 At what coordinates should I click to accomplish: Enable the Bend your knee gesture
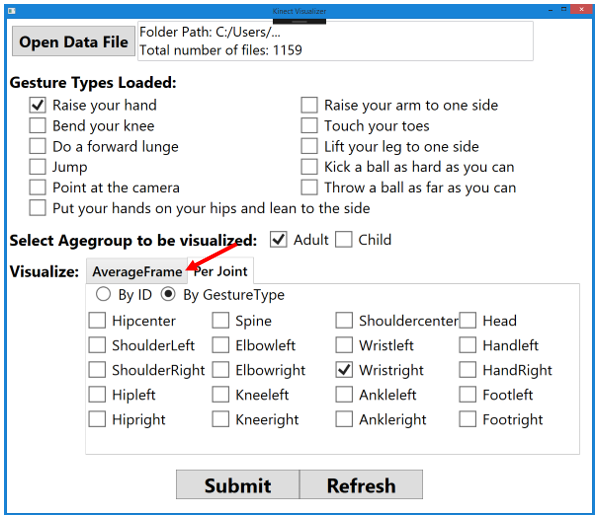(38, 126)
